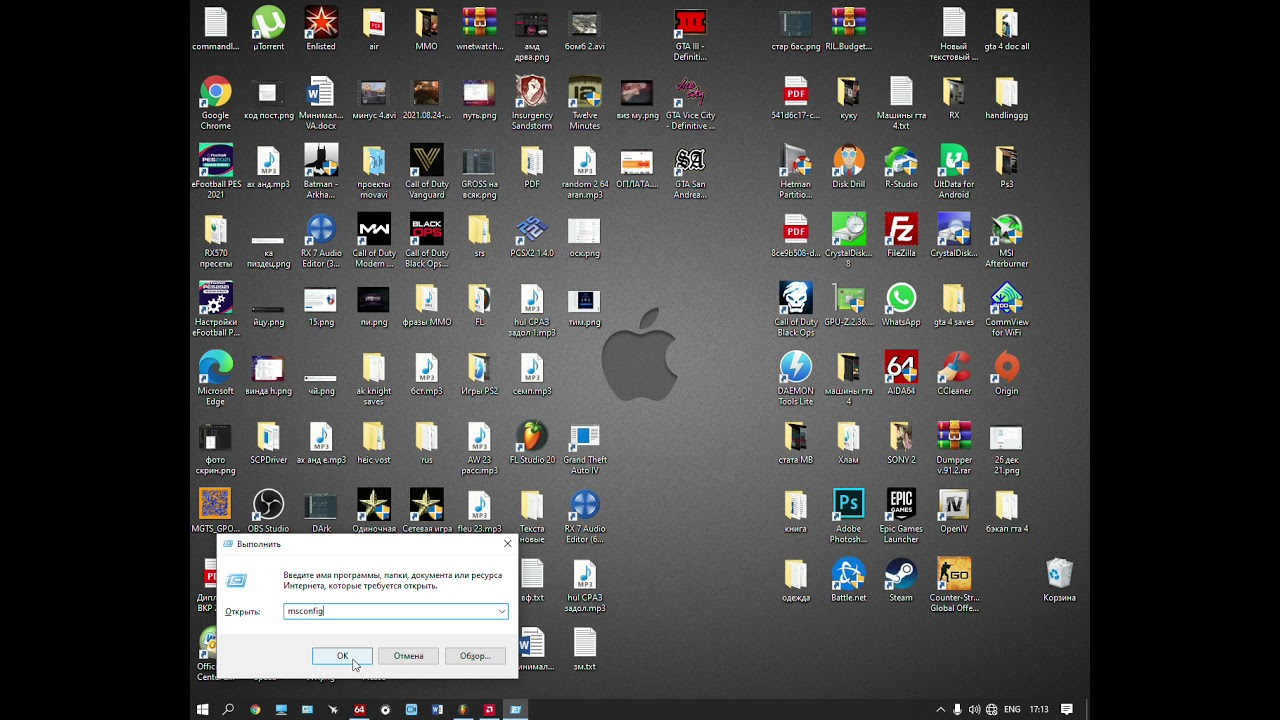Select the UltData for Android icon
The height and width of the screenshot is (720, 1280).
pos(954,172)
